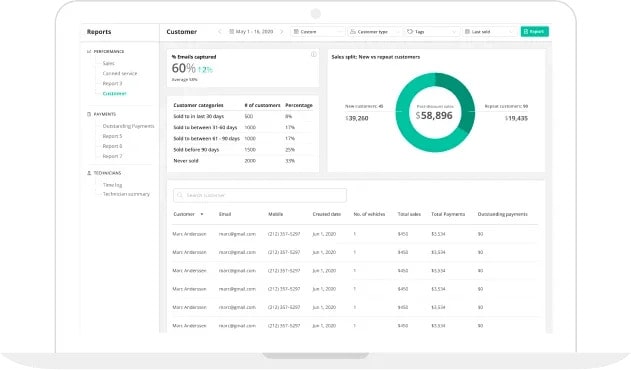Expand the Tags filter dropdown
631x370 pixels.
(x=432, y=31)
